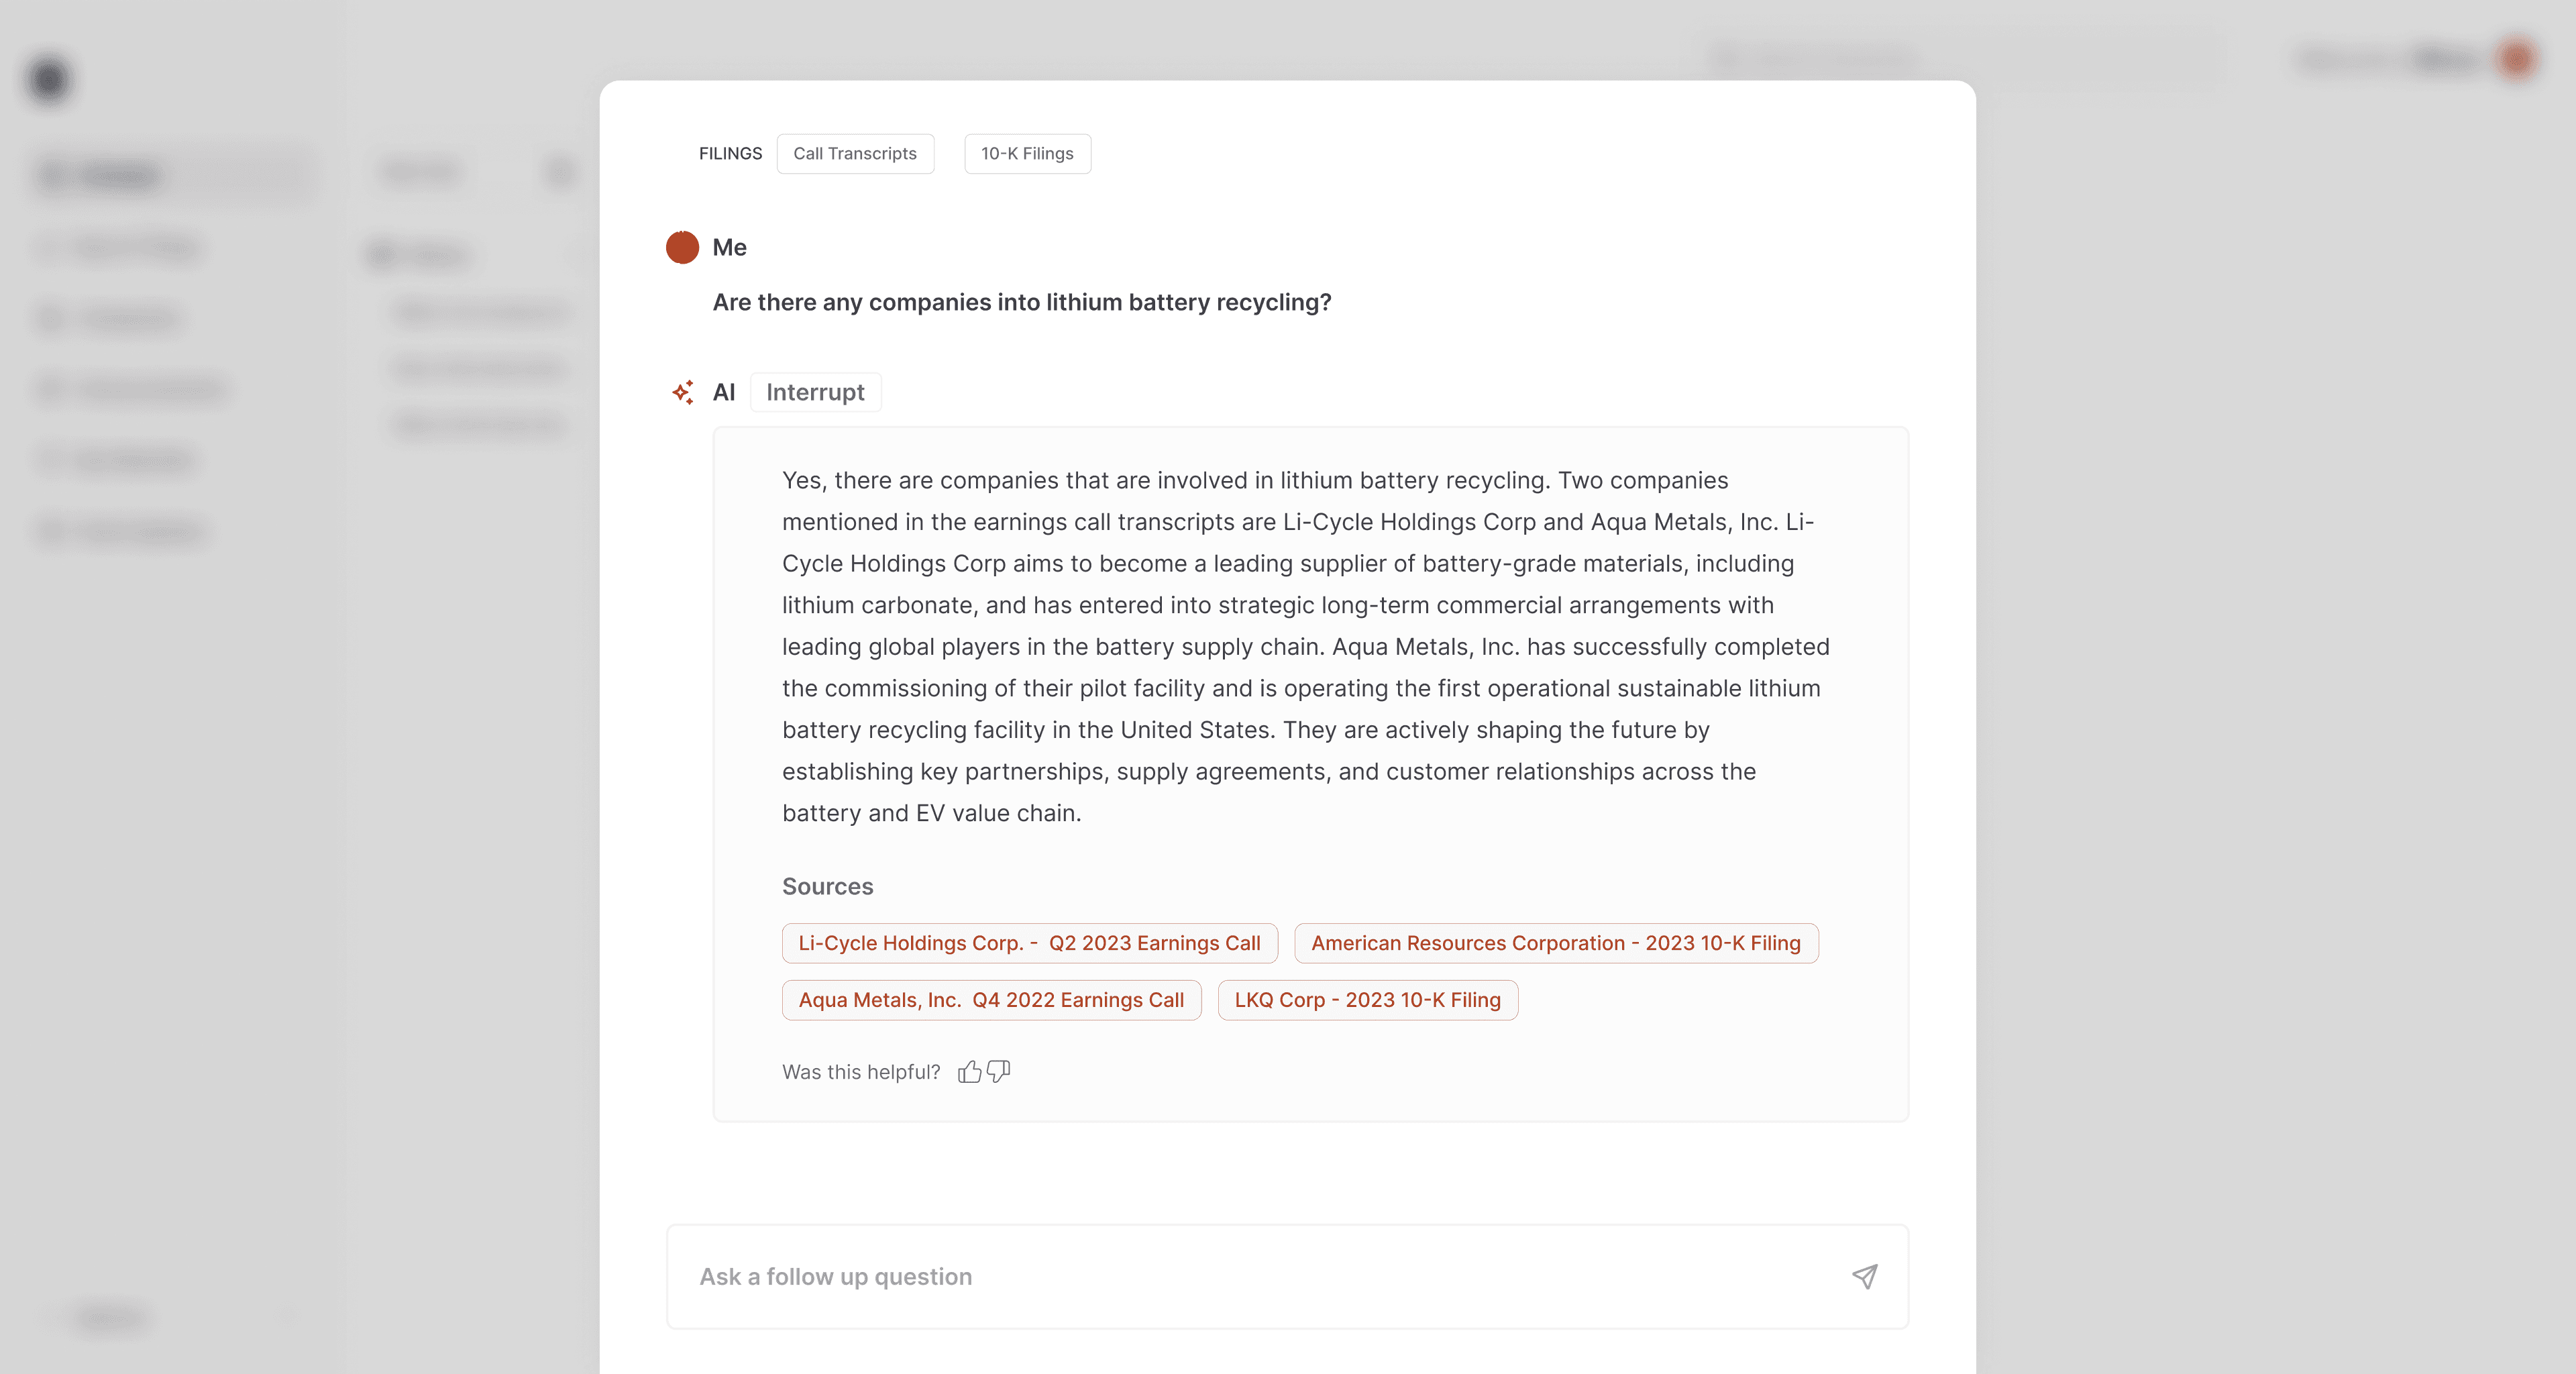Open the American Resources 2023 10-K Filing source
This screenshot has height=1374, width=2576.
pyautogui.click(x=1555, y=942)
